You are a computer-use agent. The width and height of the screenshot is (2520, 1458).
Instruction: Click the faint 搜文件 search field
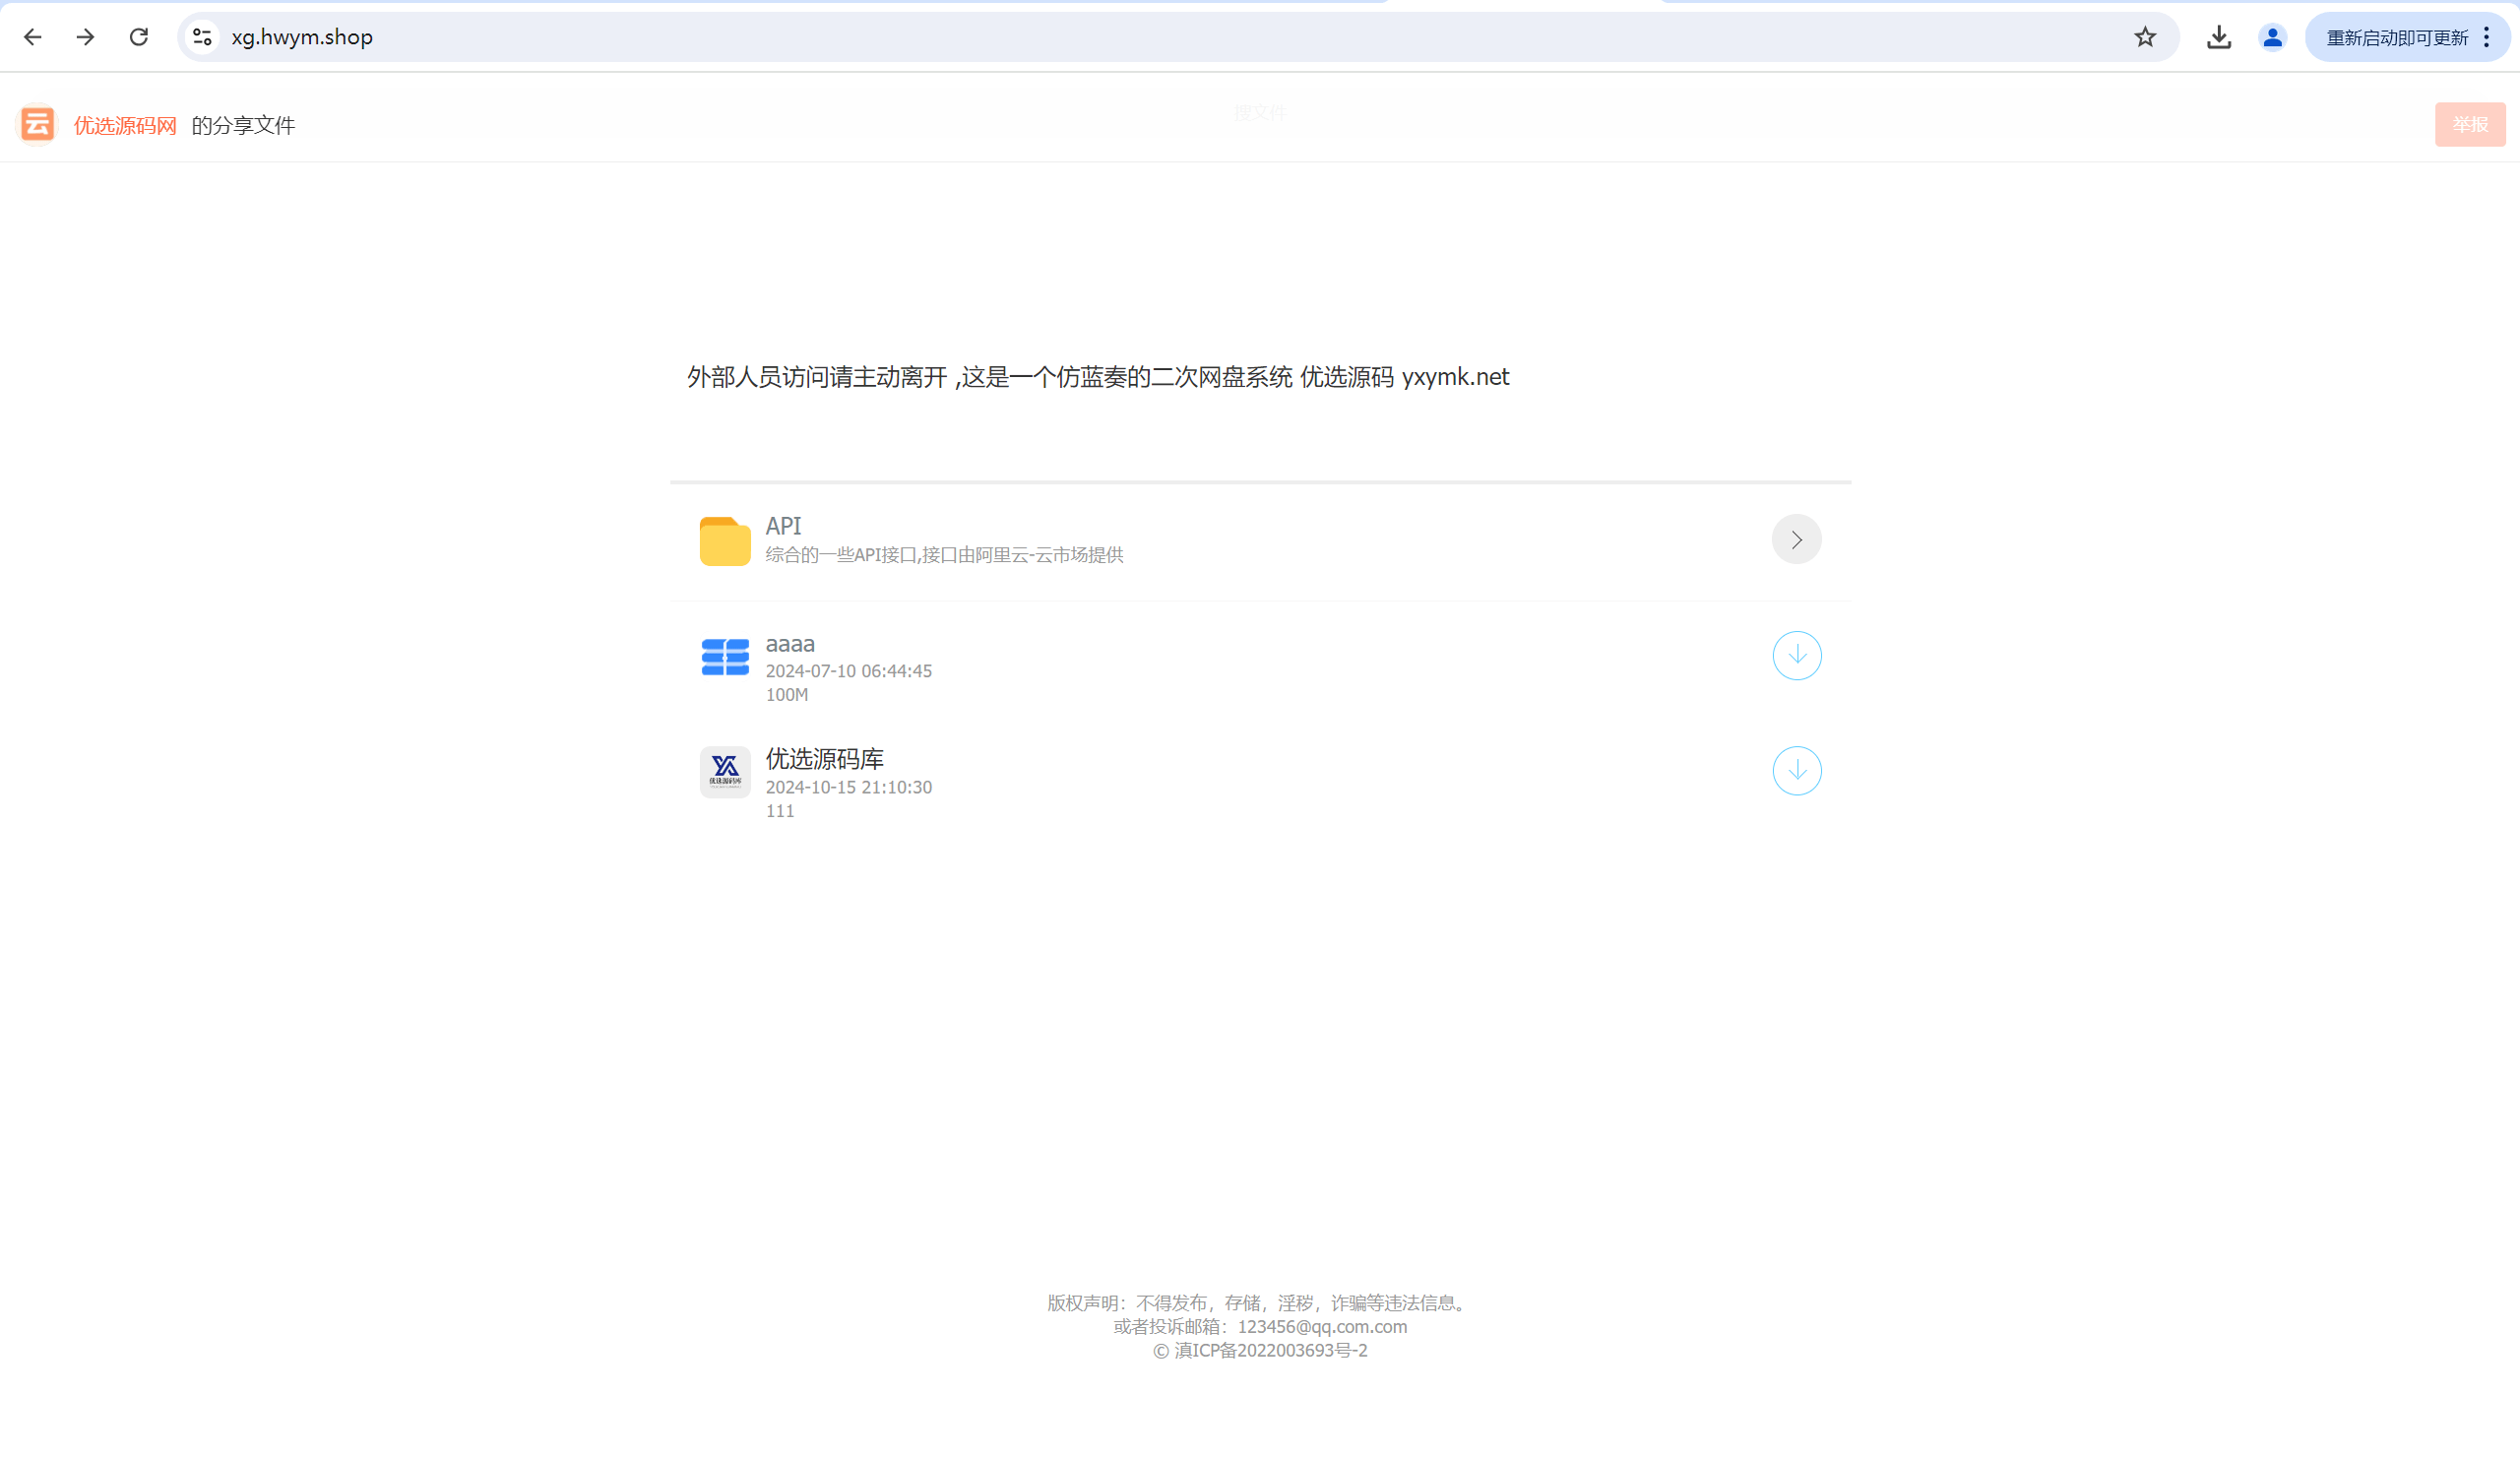point(1260,112)
